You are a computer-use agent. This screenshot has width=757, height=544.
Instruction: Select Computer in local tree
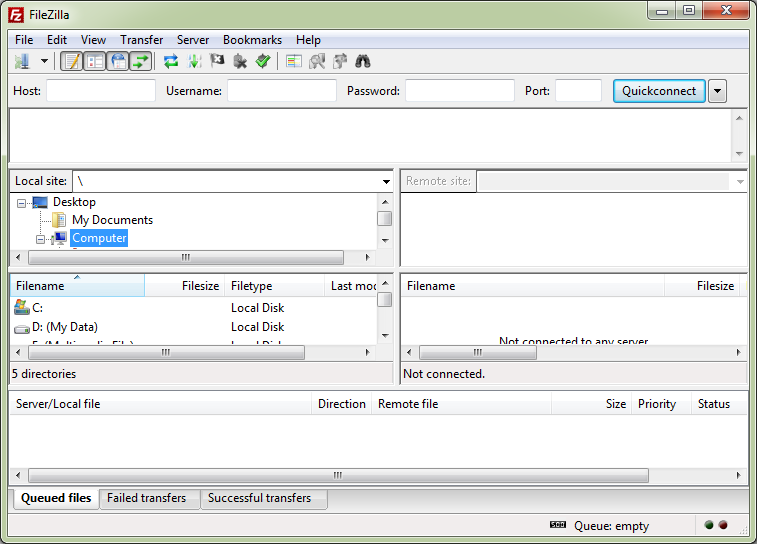click(x=99, y=238)
